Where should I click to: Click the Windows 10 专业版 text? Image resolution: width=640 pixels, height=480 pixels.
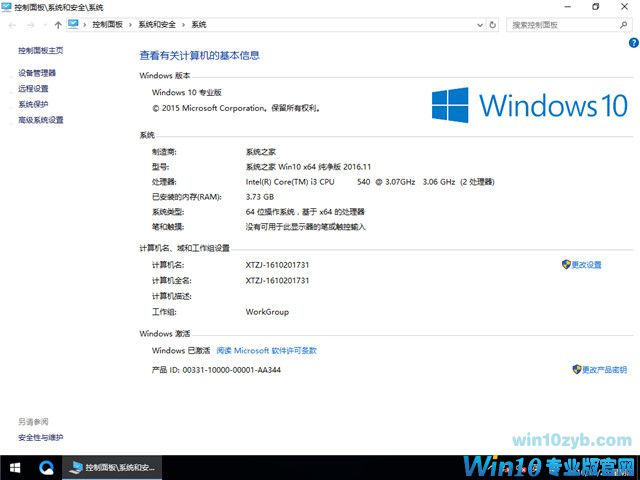[x=187, y=92]
